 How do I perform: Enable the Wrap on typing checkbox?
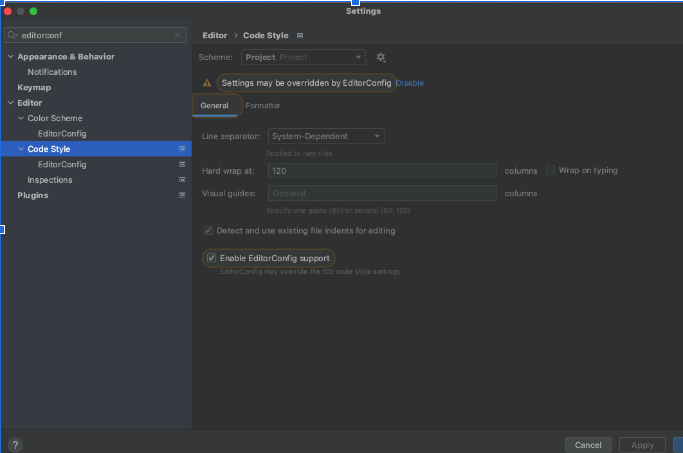(x=551, y=170)
